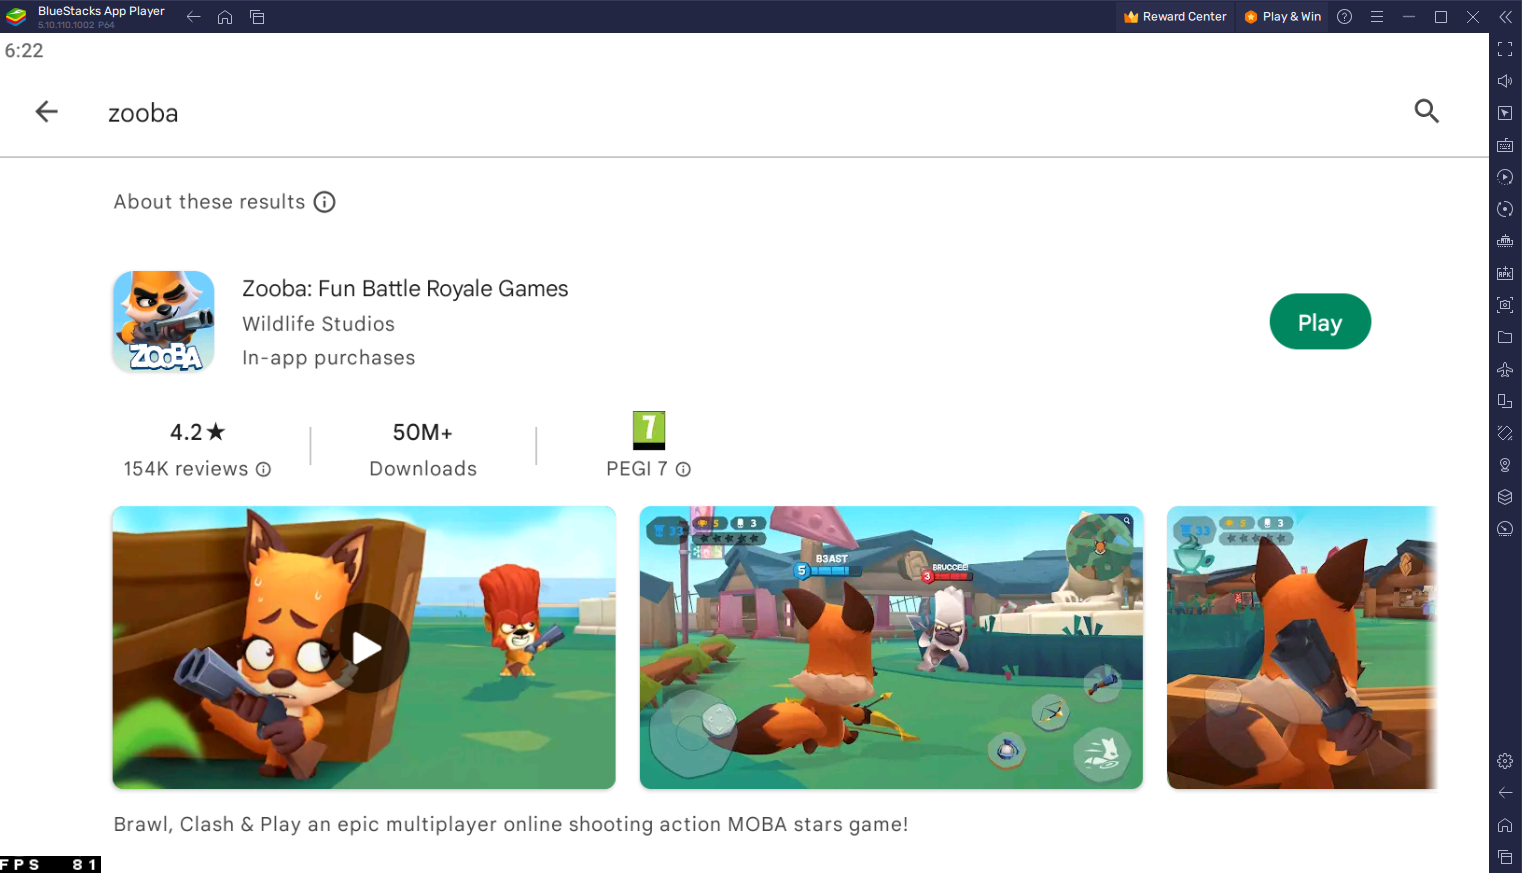
Task: Shake the virtual device
Action: 1505,432
